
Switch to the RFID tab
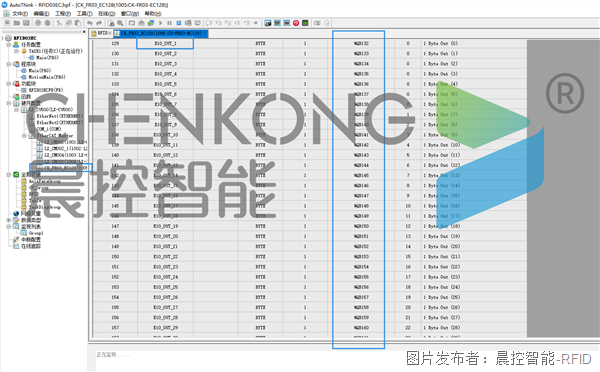click(x=100, y=33)
